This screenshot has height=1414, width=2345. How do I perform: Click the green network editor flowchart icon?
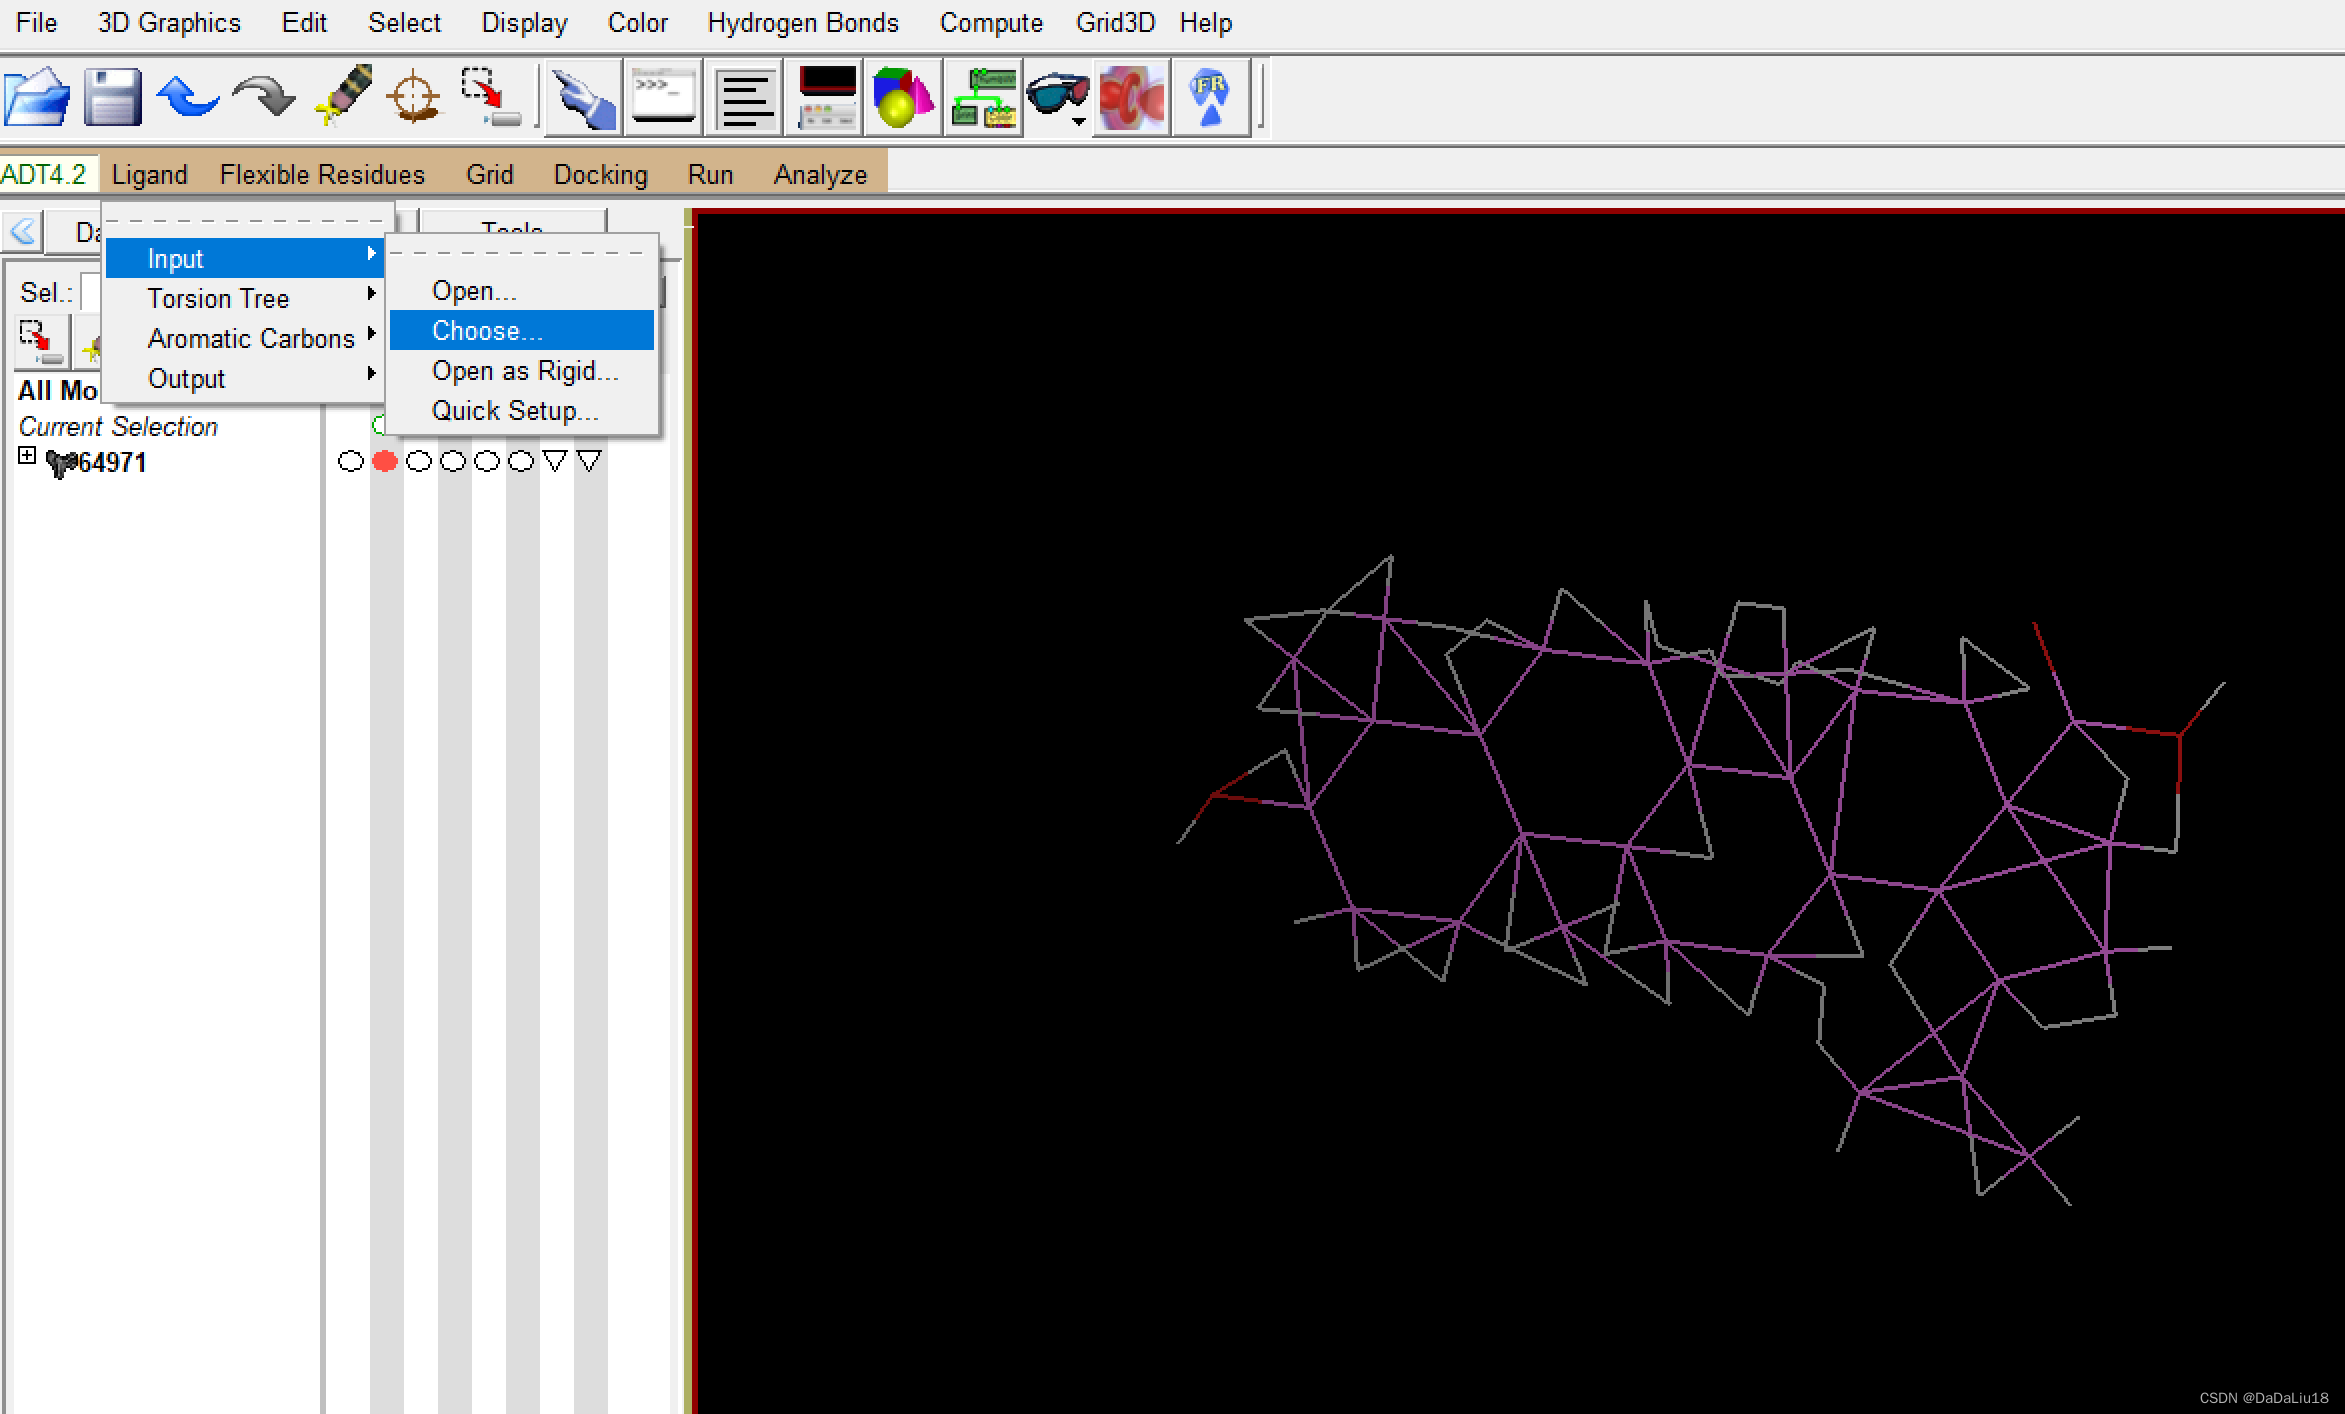coord(983,98)
